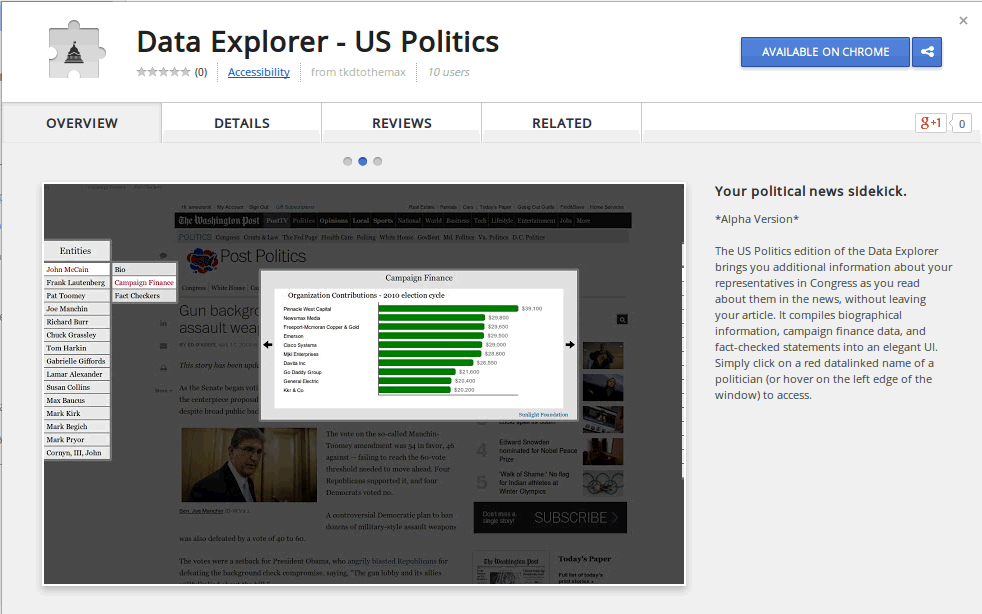Select "Tom Harkin" in the preview Entities list
The image size is (982, 614).
click(x=77, y=348)
